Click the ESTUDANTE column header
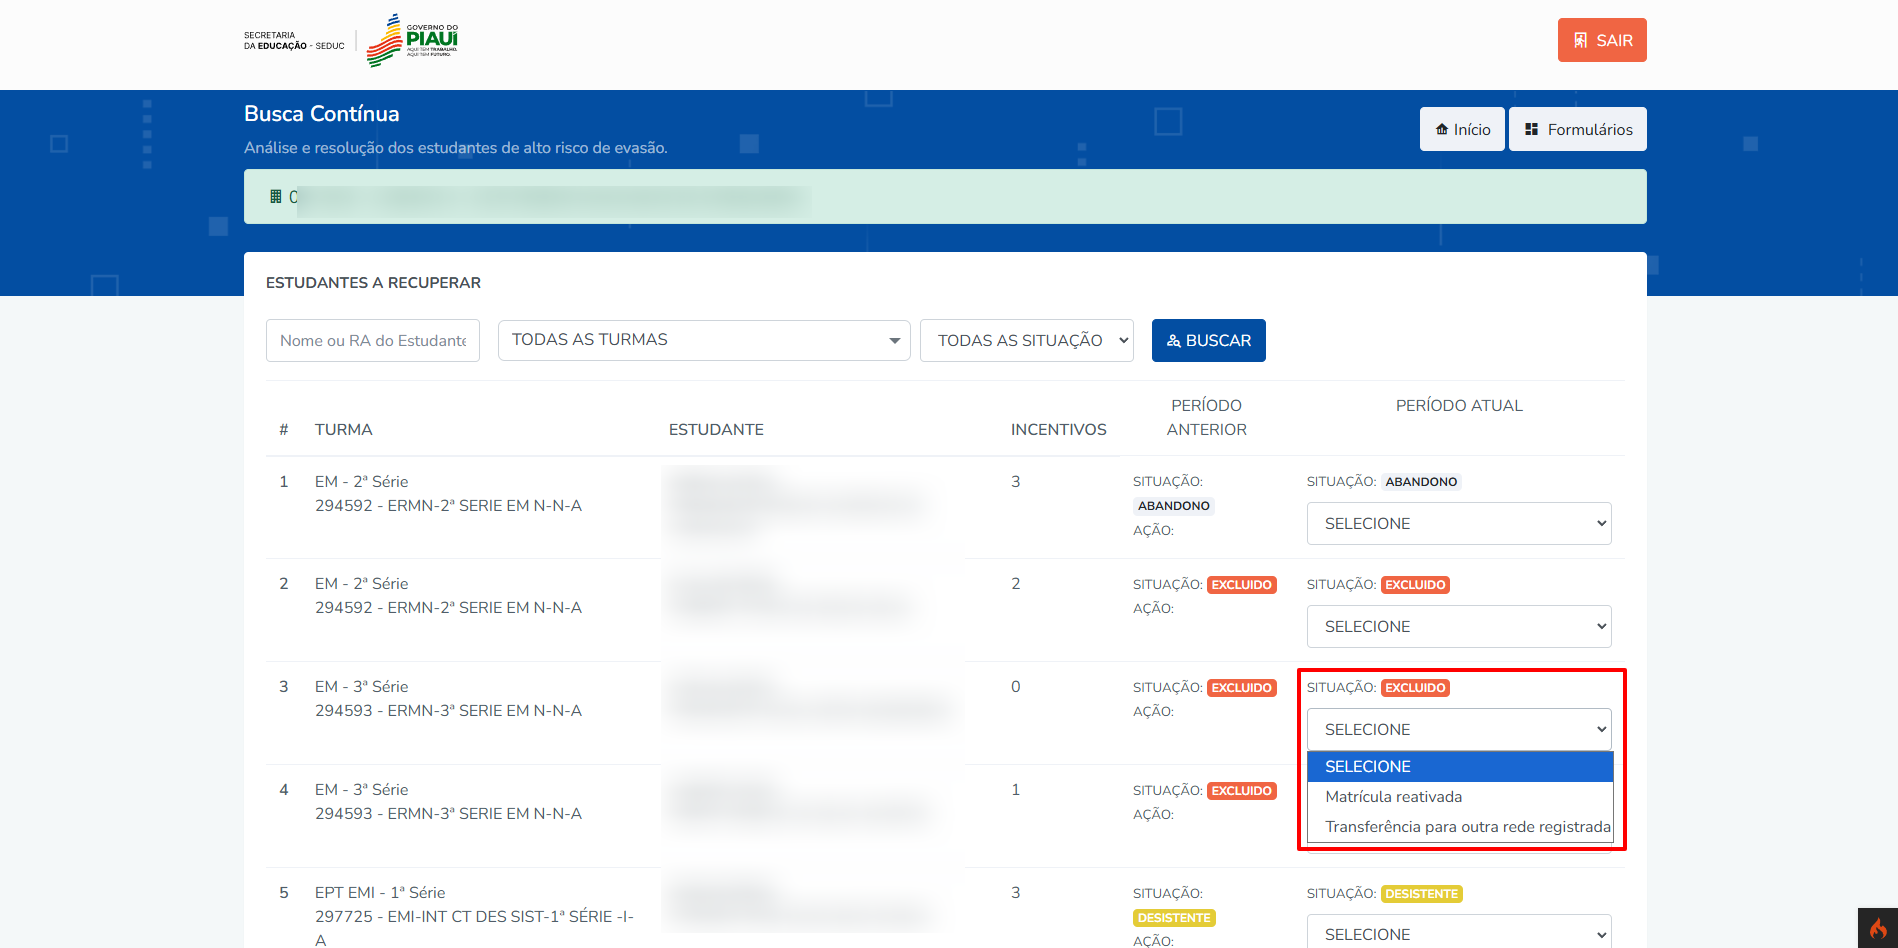The image size is (1898, 948). point(715,429)
